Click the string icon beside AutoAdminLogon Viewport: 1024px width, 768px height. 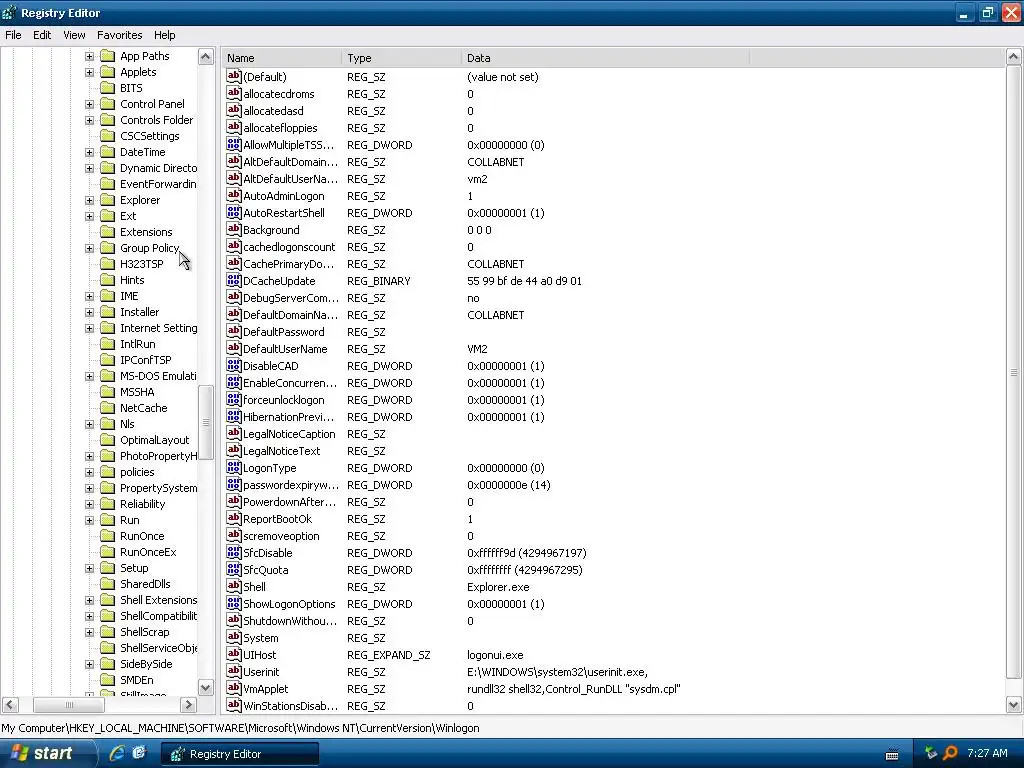(x=234, y=195)
